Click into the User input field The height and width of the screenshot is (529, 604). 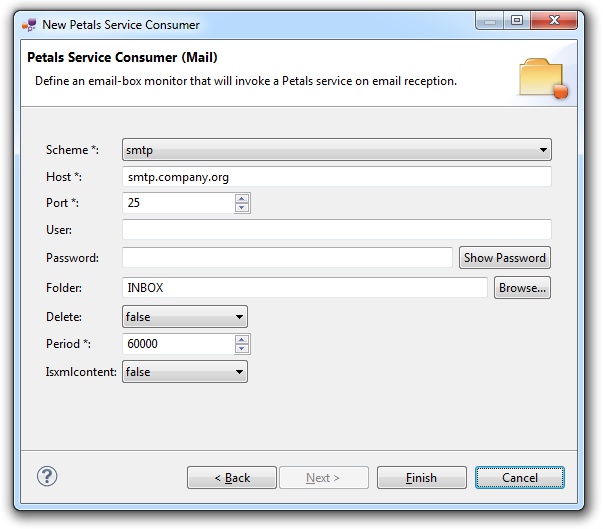(x=336, y=230)
